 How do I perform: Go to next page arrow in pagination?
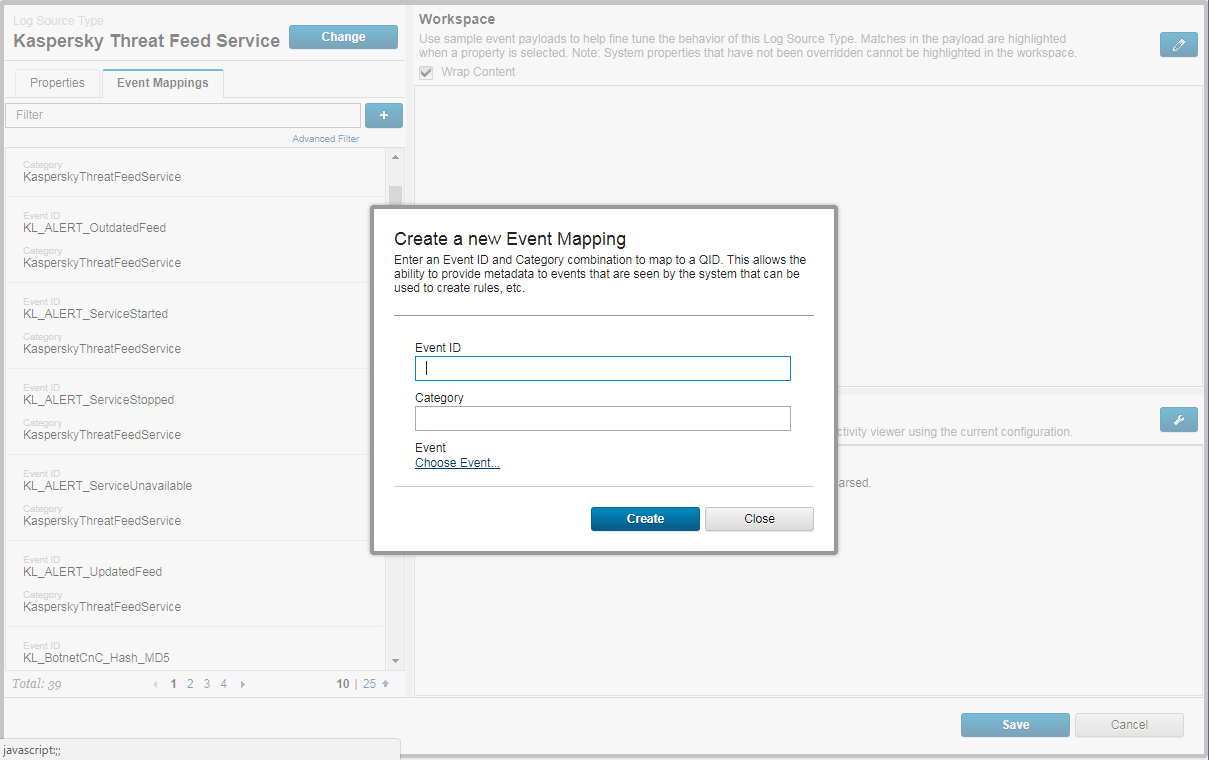(x=242, y=685)
